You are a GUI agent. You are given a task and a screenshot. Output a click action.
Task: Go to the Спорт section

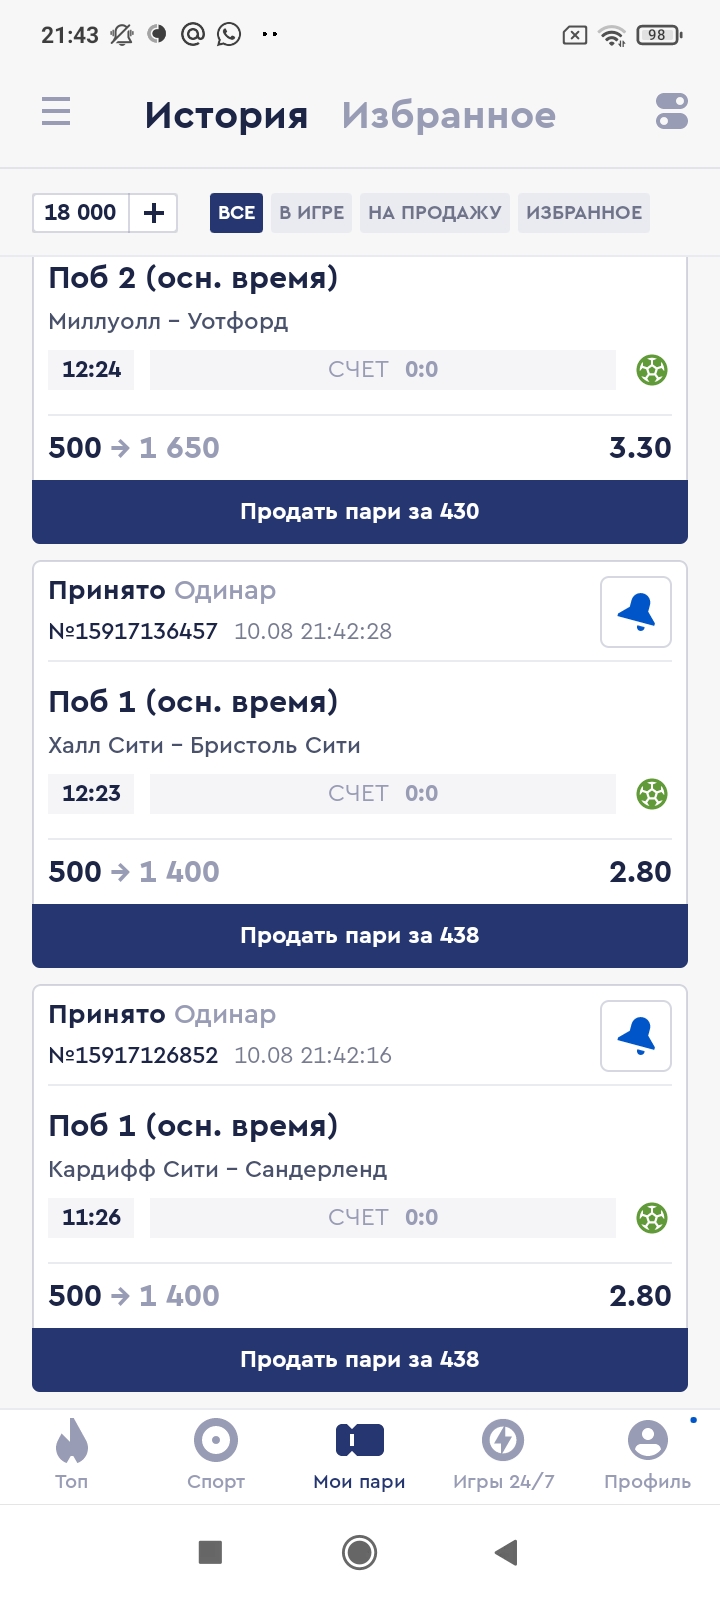pyautogui.click(x=216, y=1455)
